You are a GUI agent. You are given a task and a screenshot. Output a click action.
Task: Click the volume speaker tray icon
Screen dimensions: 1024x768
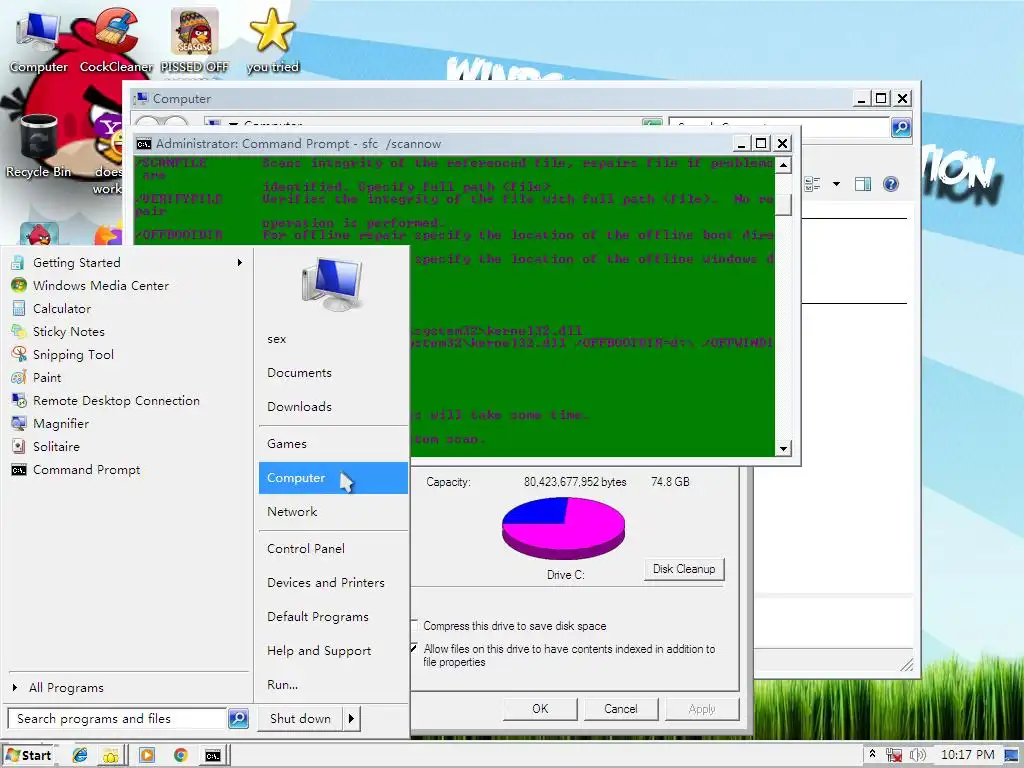click(918, 755)
